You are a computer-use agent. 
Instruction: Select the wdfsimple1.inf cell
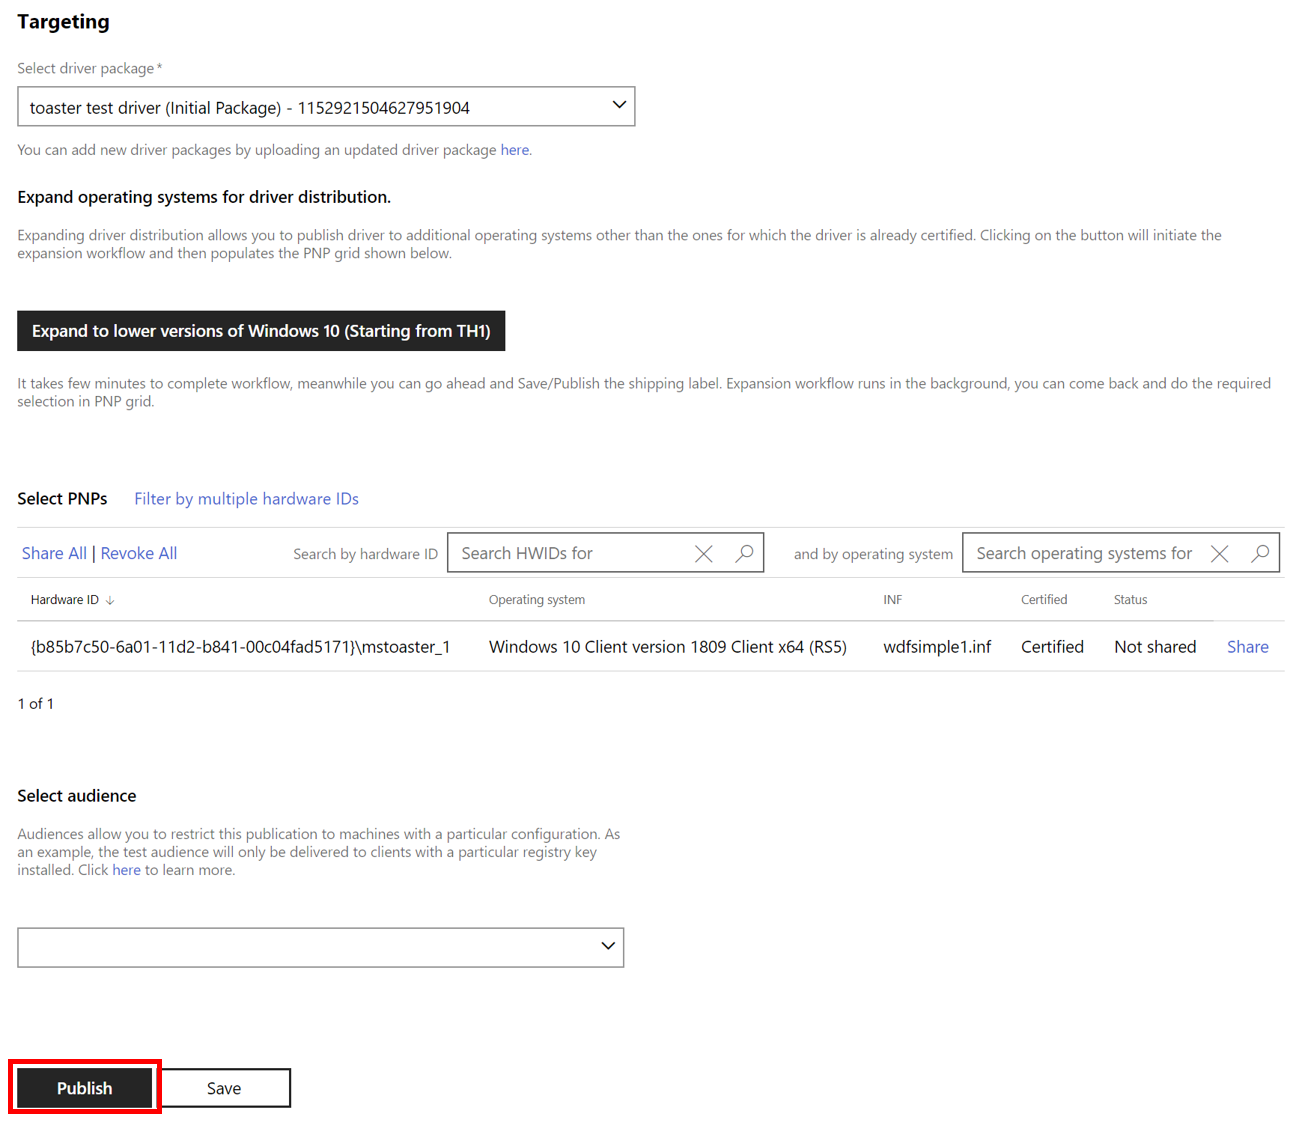click(x=937, y=647)
